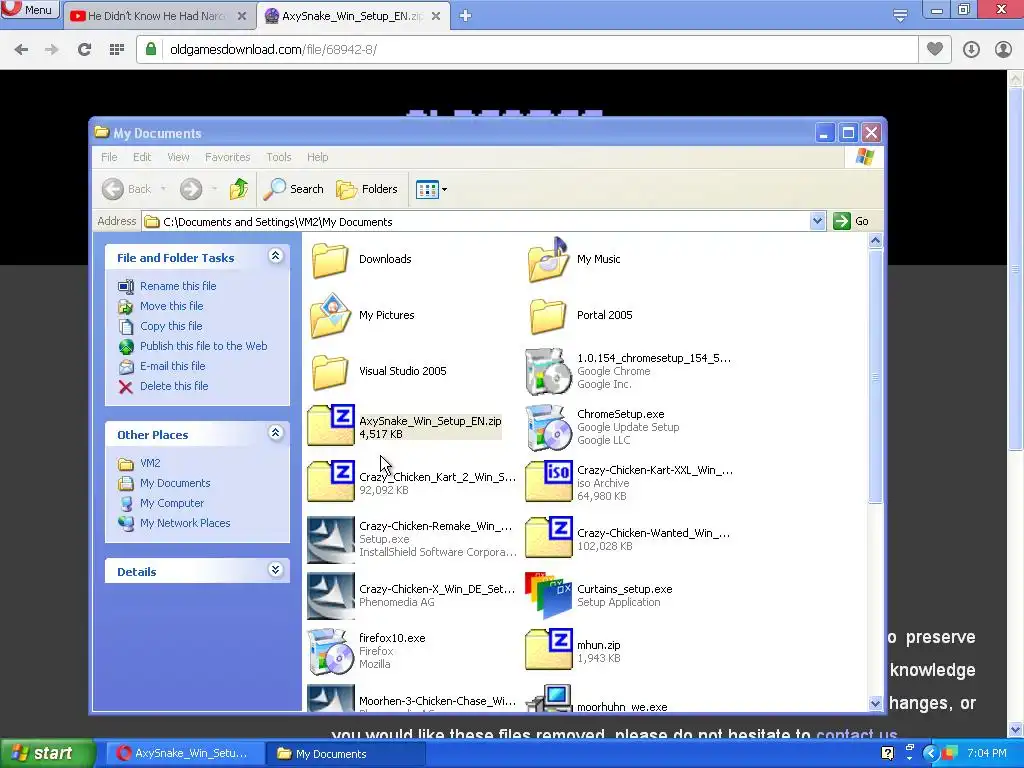Click Delete this file link
The image size is (1024, 768).
tap(174, 387)
